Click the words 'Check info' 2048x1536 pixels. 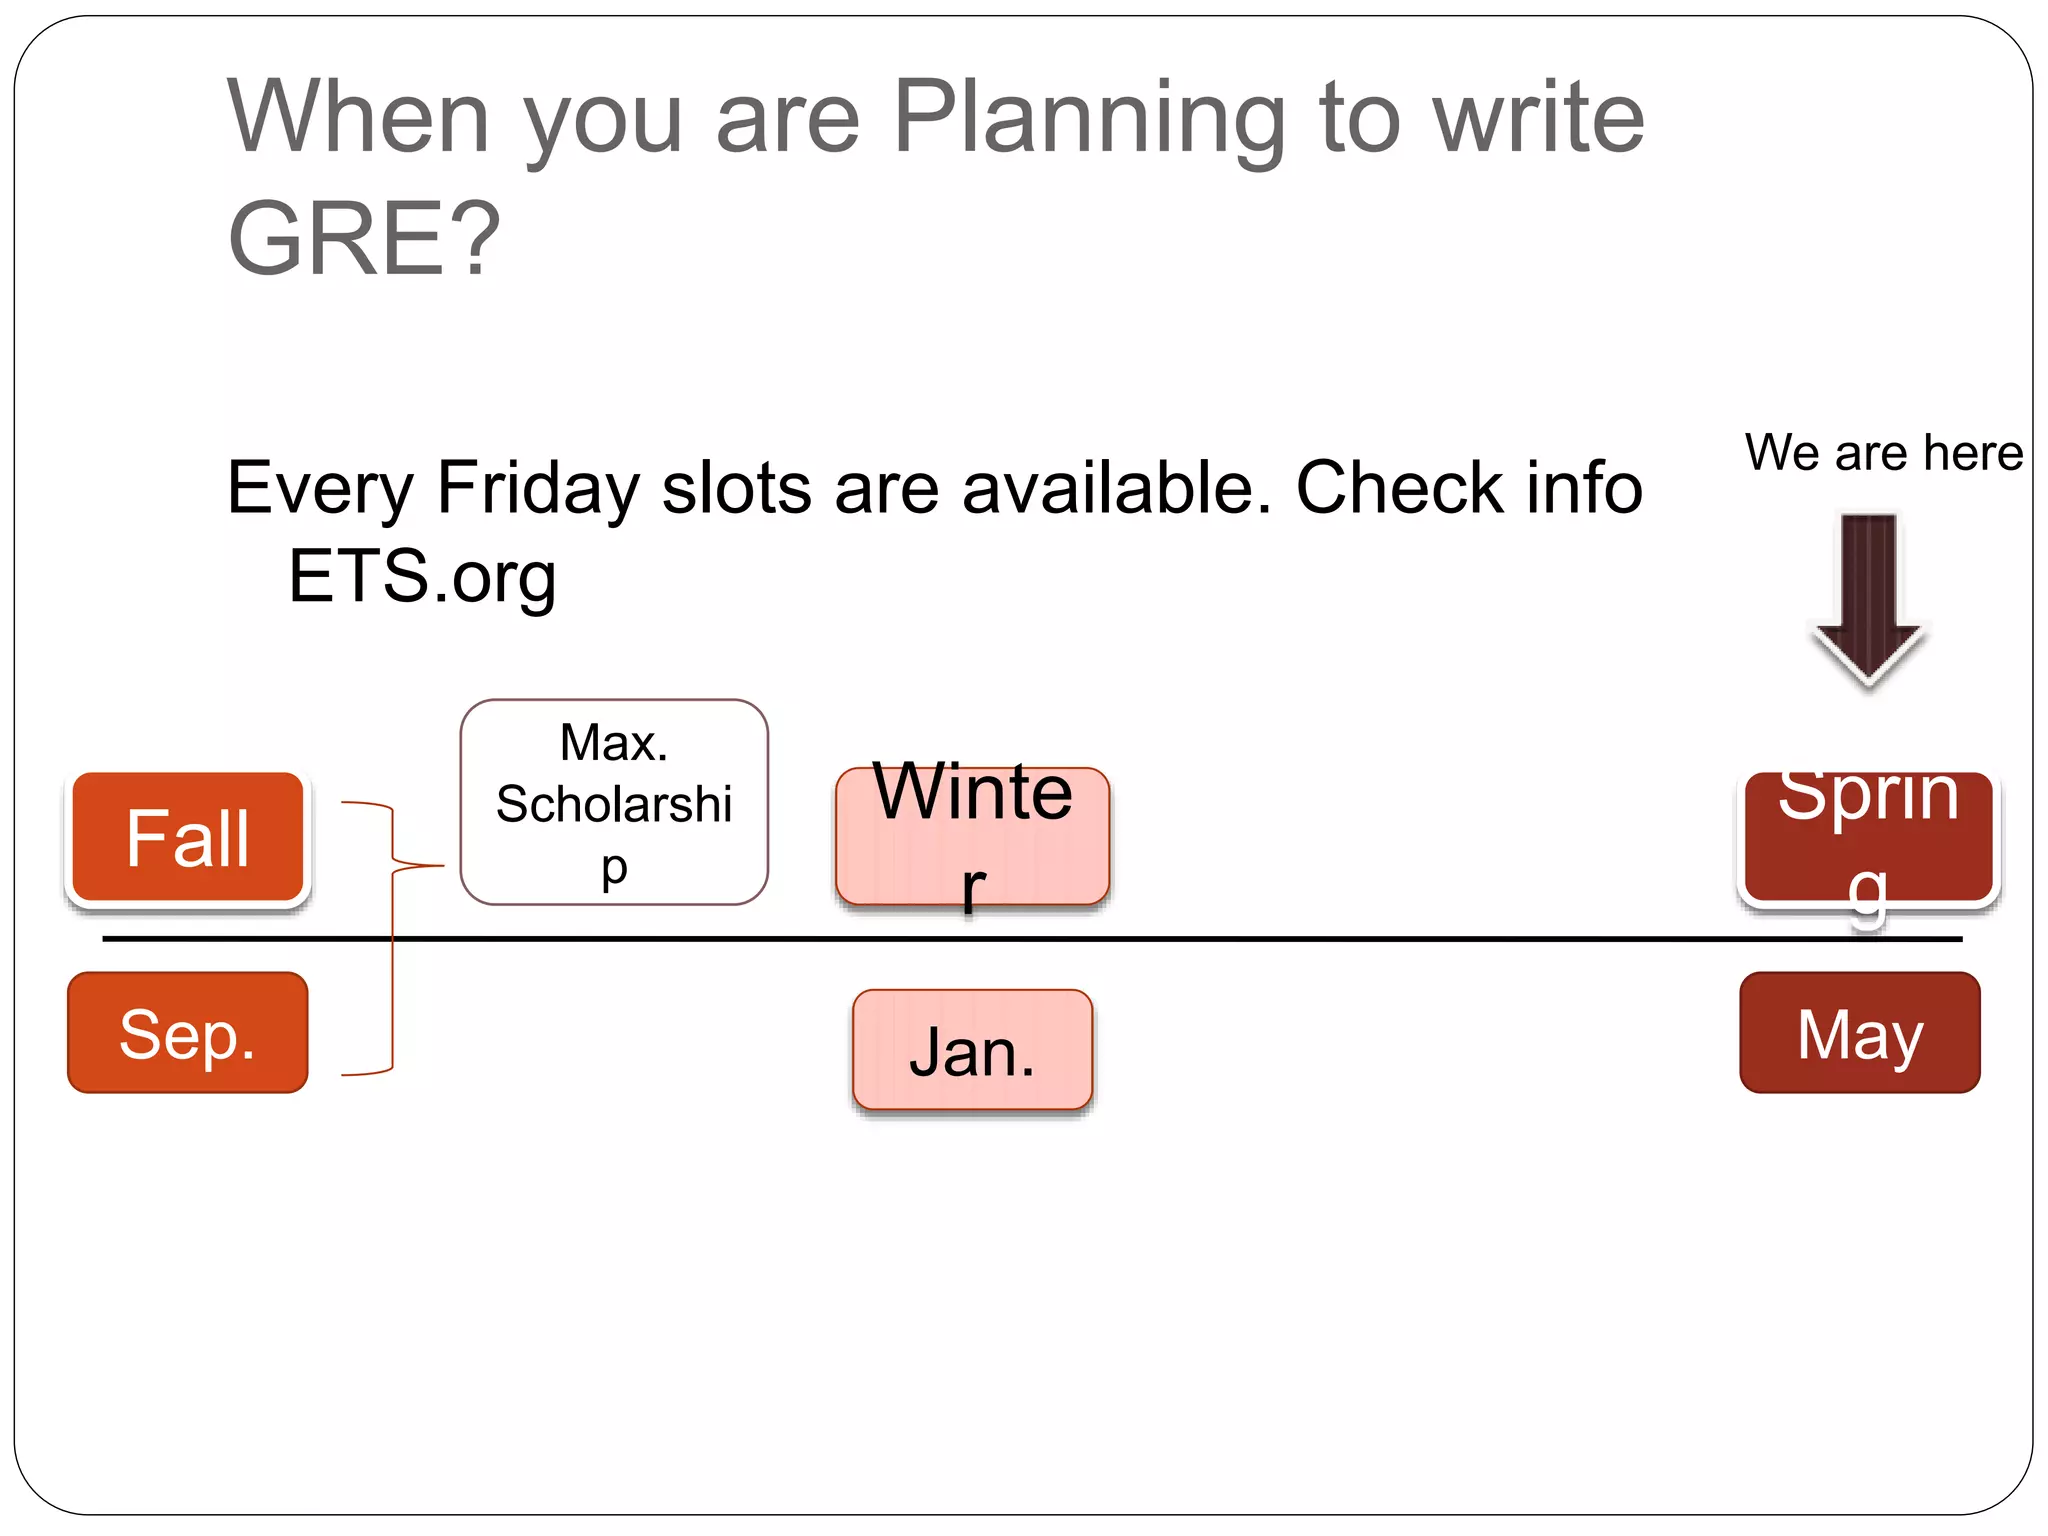pyautogui.click(x=1469, y=488)
